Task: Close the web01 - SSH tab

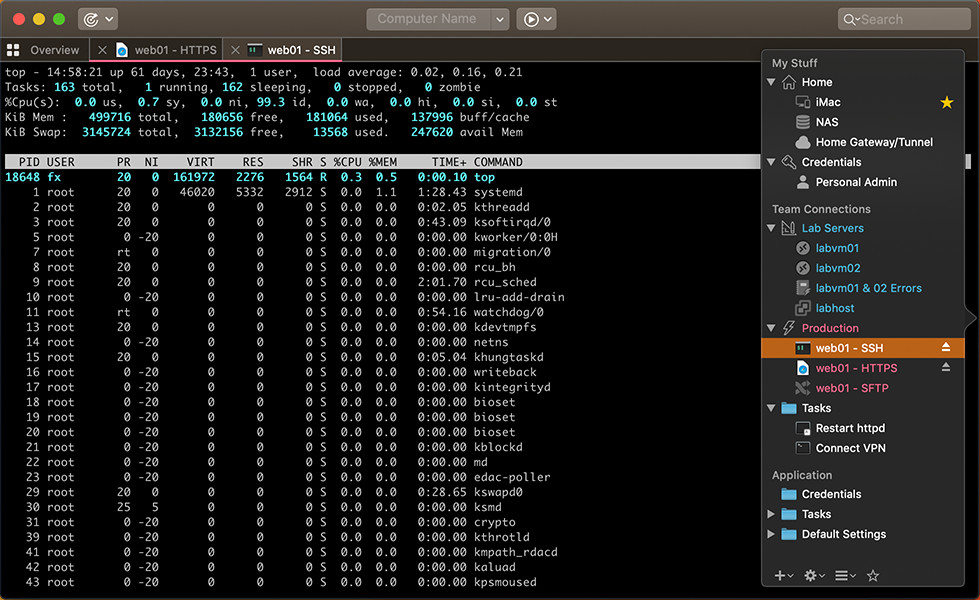Action: coord(235,50)
